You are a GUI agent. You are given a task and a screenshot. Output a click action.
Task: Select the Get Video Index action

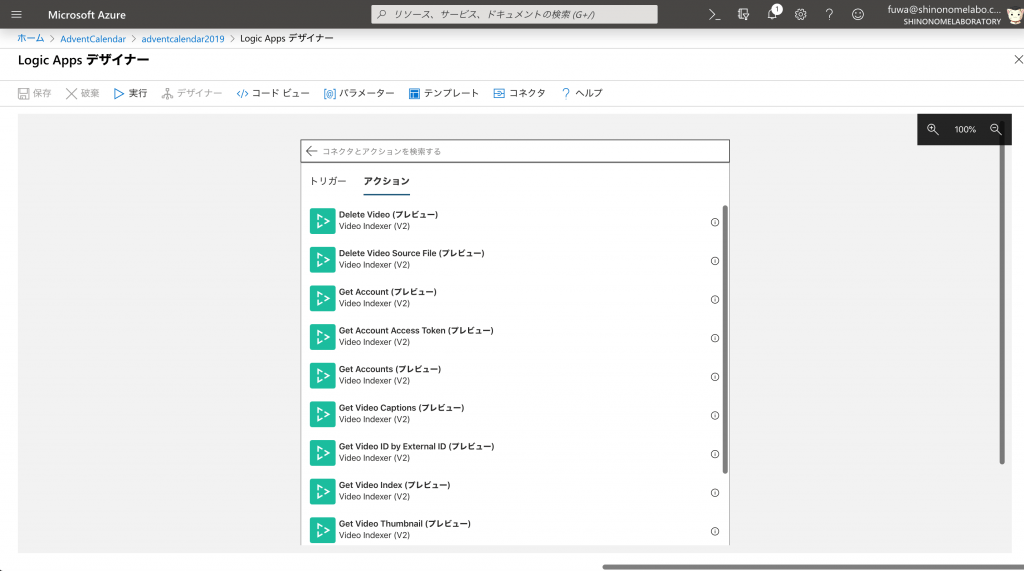515,491
